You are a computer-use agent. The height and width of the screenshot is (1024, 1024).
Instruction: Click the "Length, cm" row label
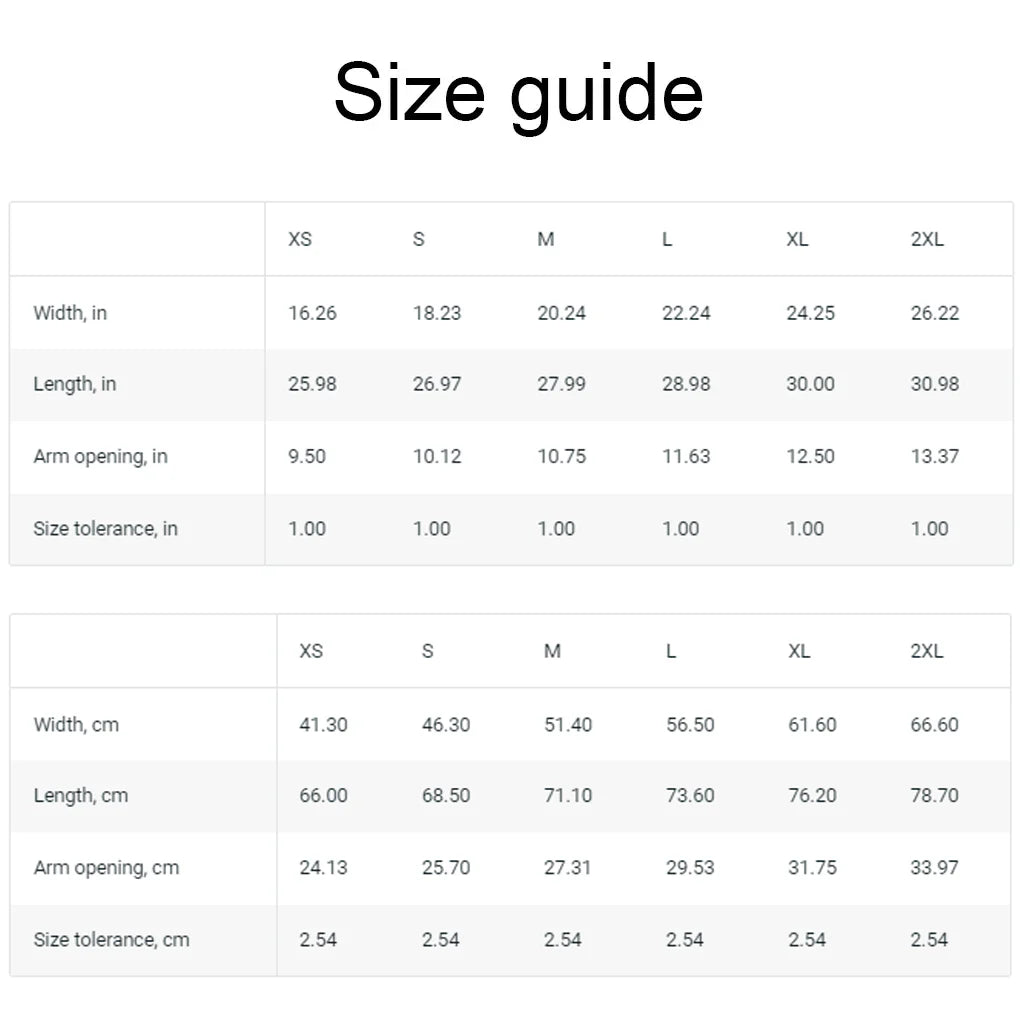[x=81, y=796]
